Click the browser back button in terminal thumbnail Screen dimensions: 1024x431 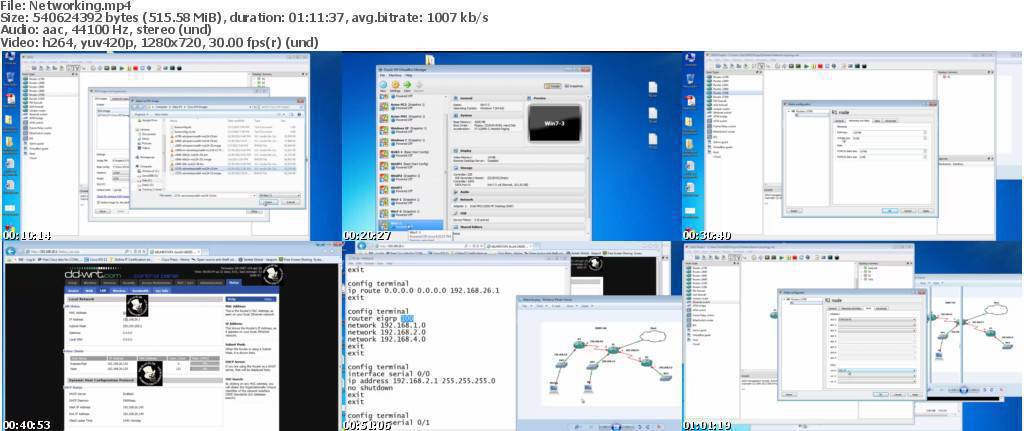(x=362, y=246)
